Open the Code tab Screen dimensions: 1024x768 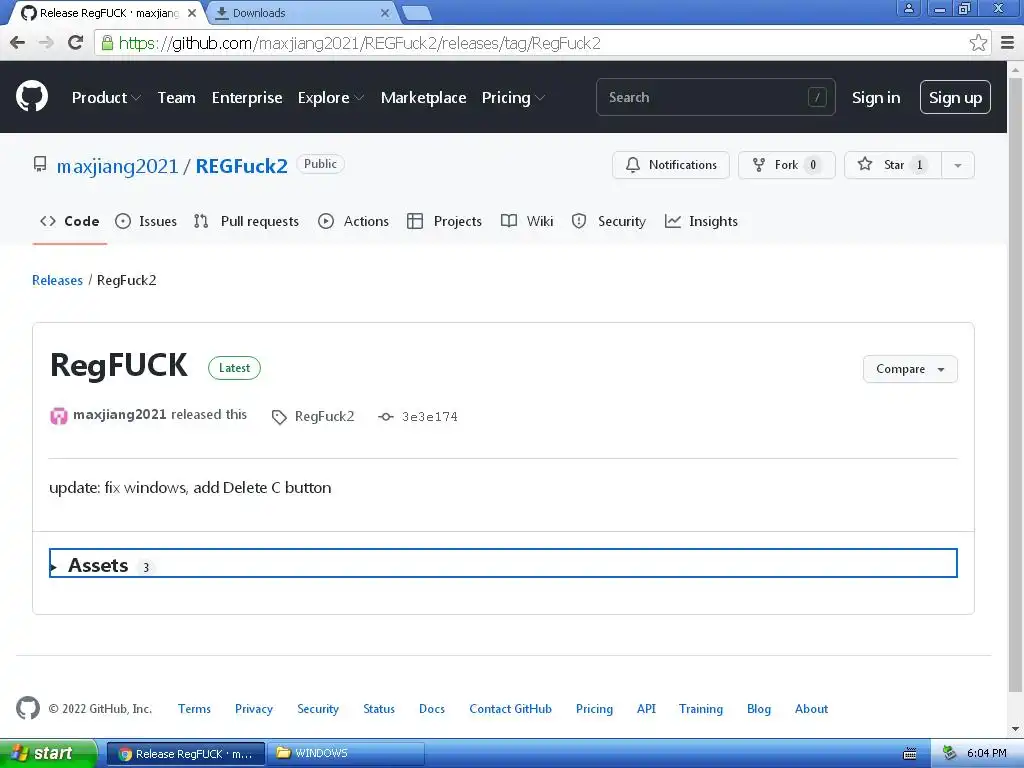pyautogui.click(x=70, y=221)
